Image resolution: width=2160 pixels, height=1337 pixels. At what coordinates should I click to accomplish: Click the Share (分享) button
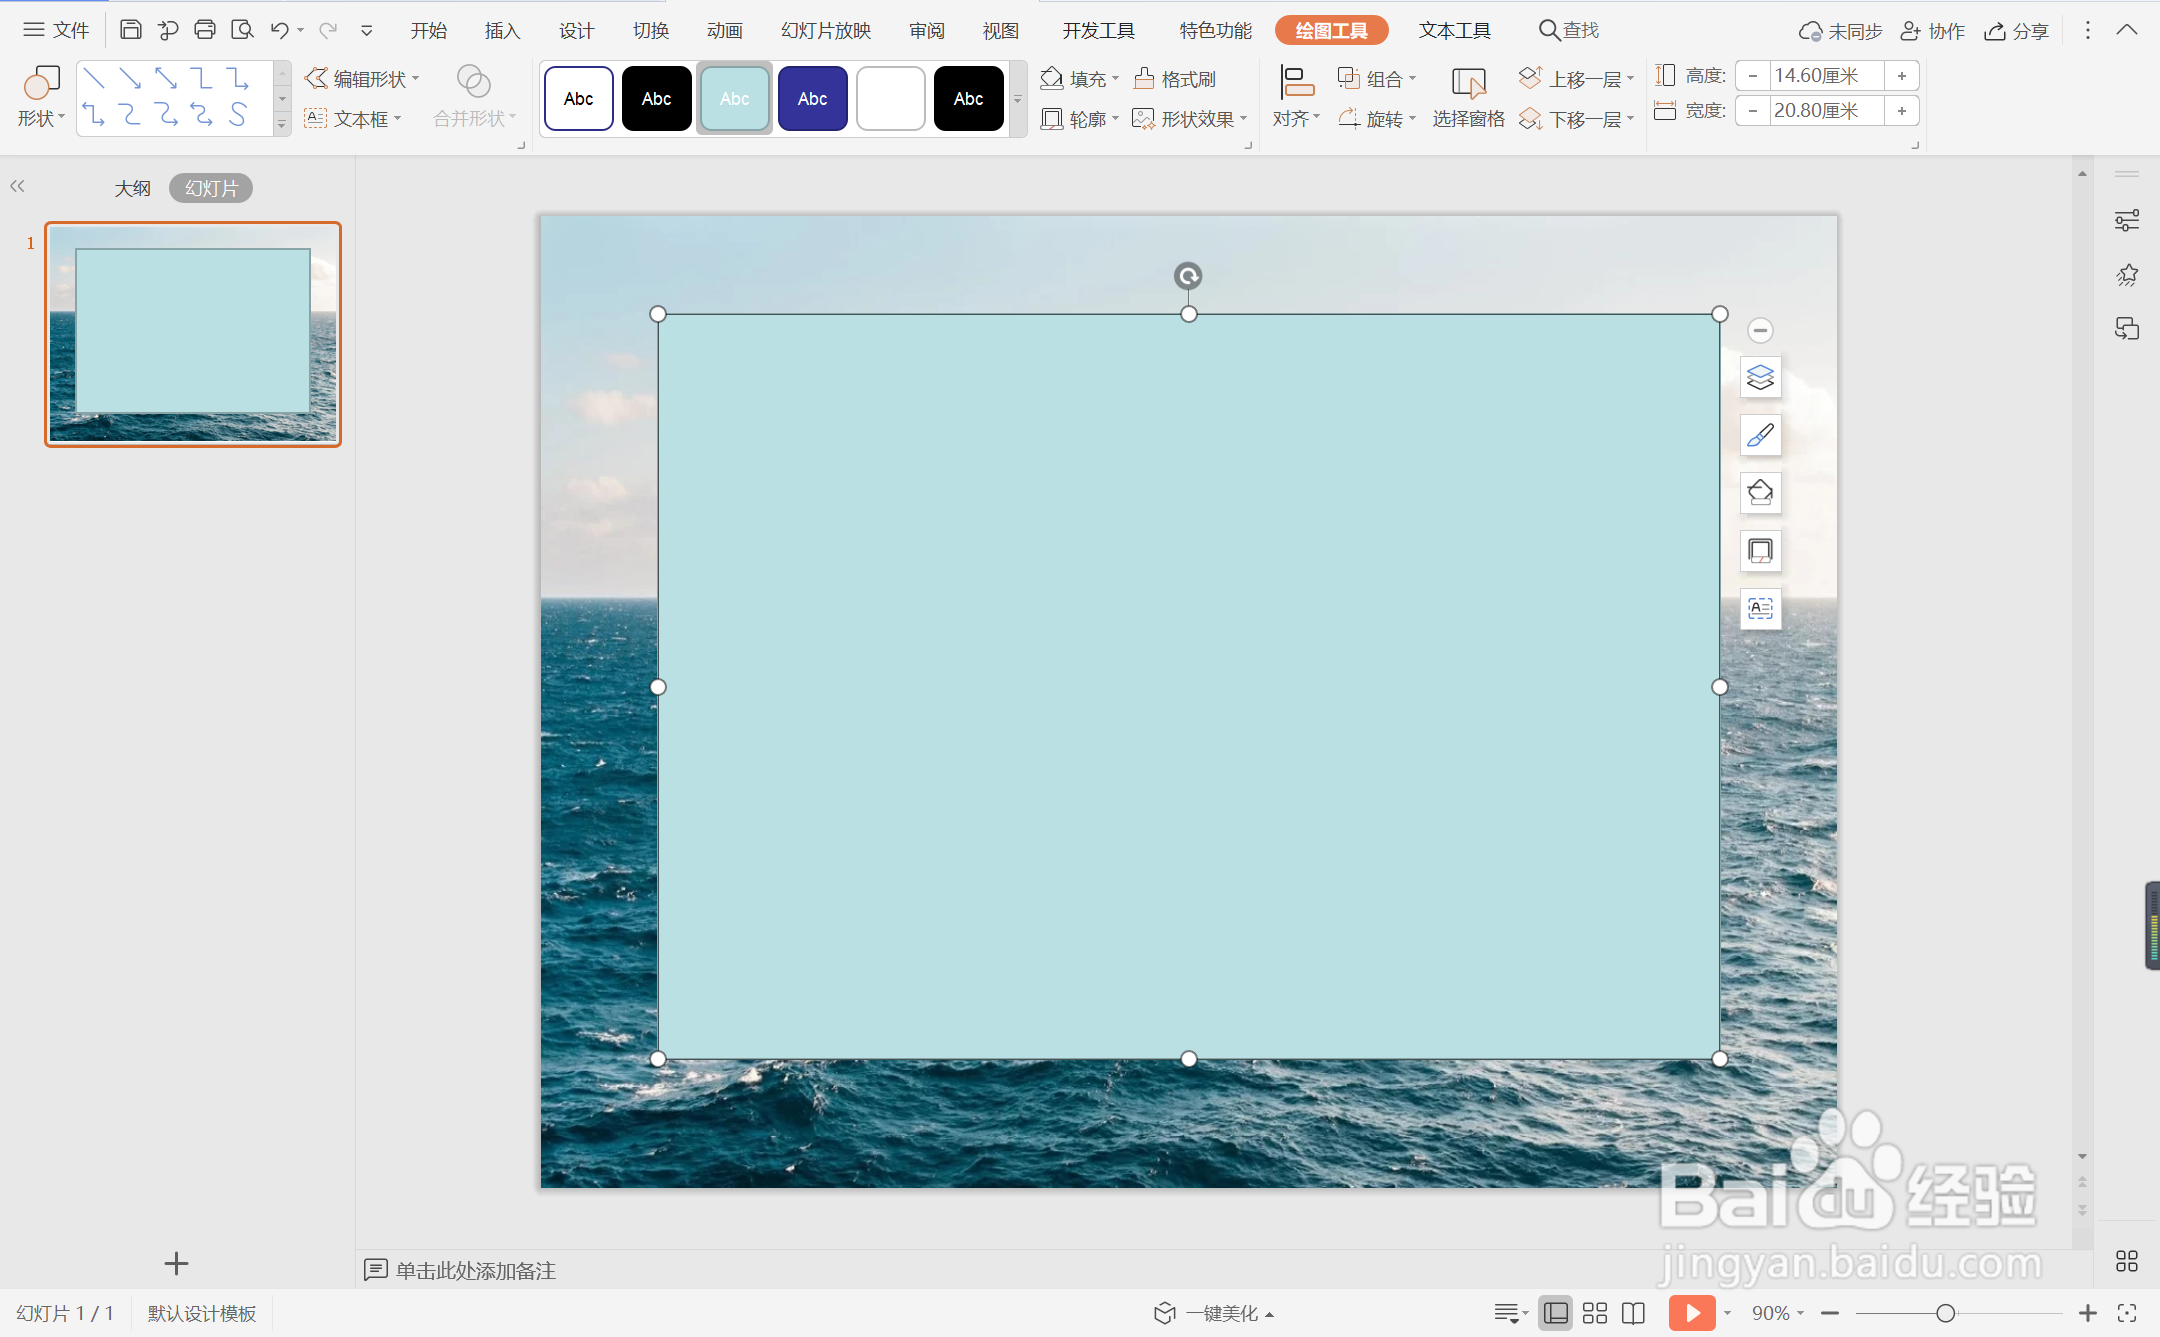[x=2016, y=31]
